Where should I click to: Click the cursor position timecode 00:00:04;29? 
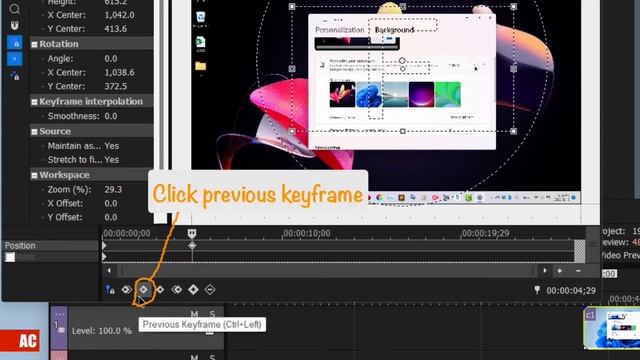click(x=571, y=290)
